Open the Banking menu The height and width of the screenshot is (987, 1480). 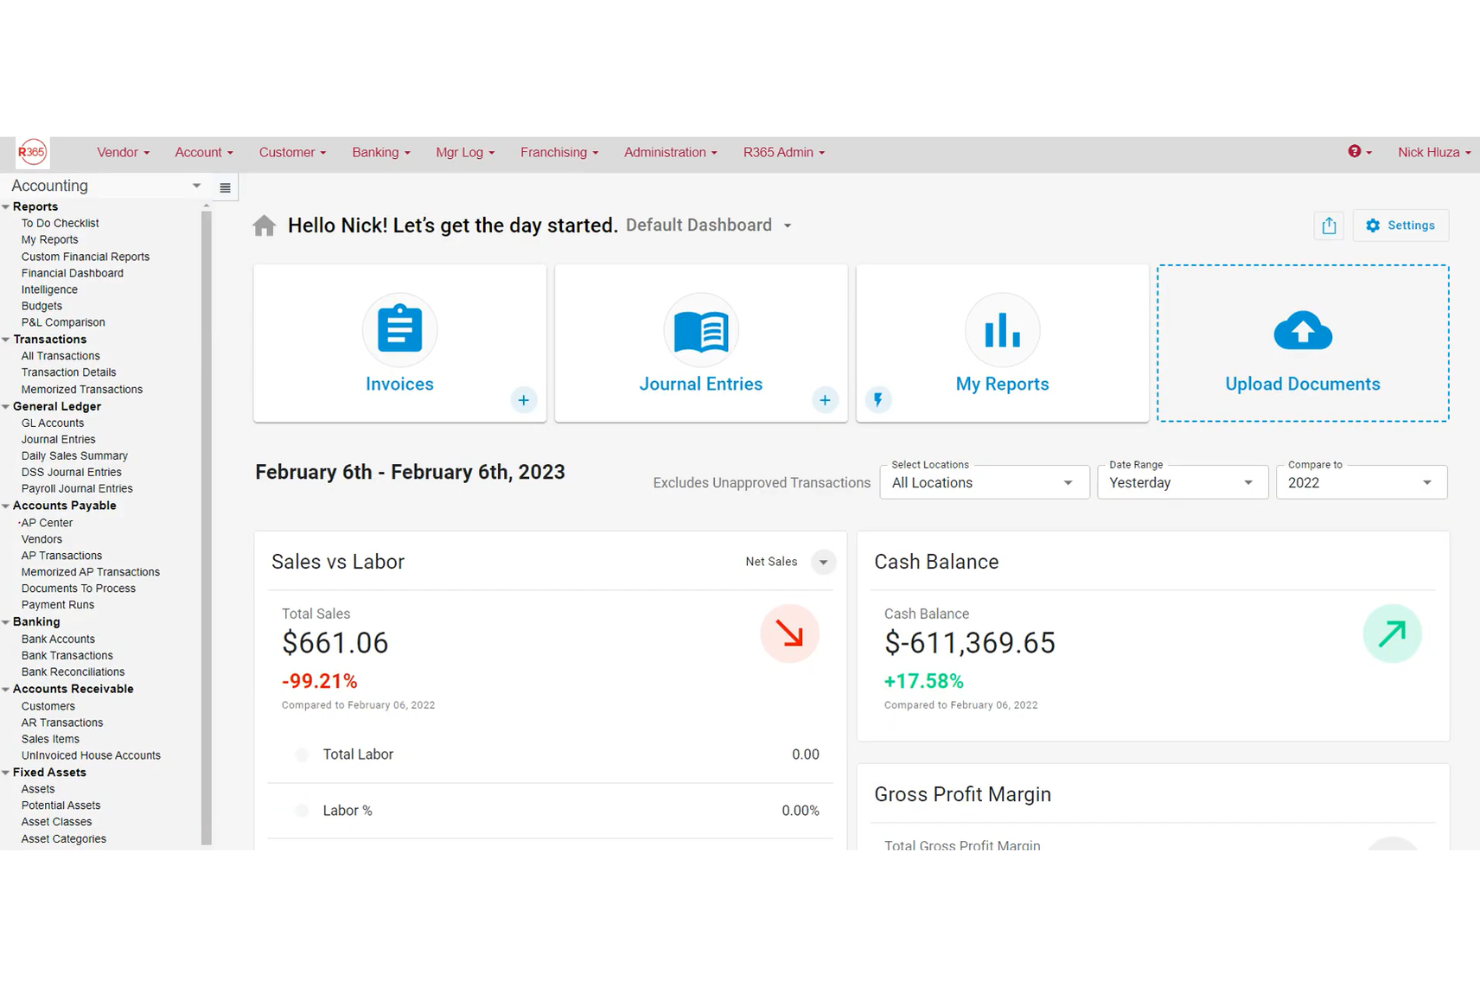(381, 152)
